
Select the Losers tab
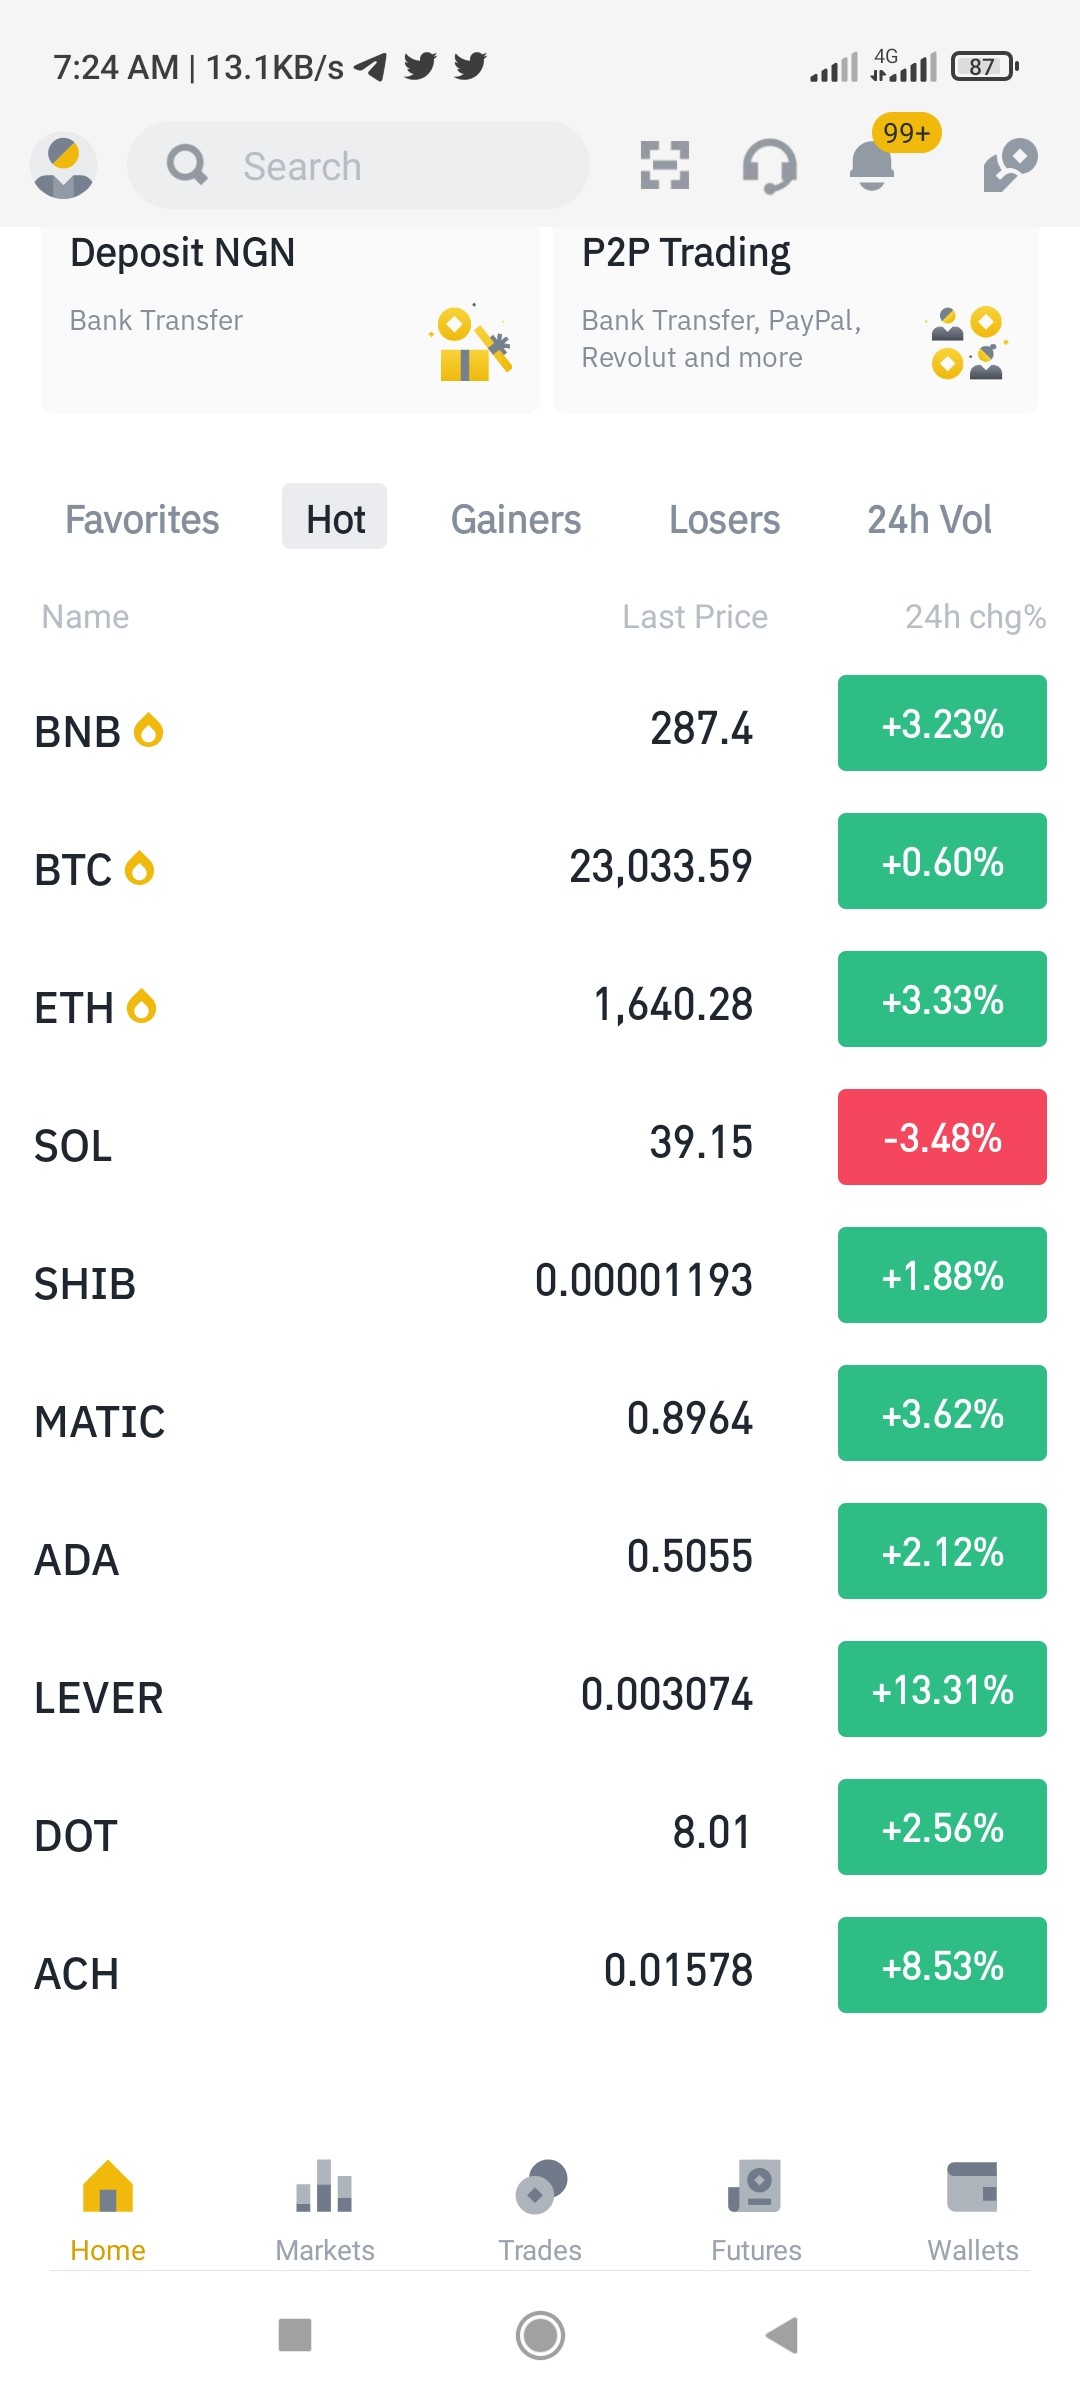pos(724,519)
